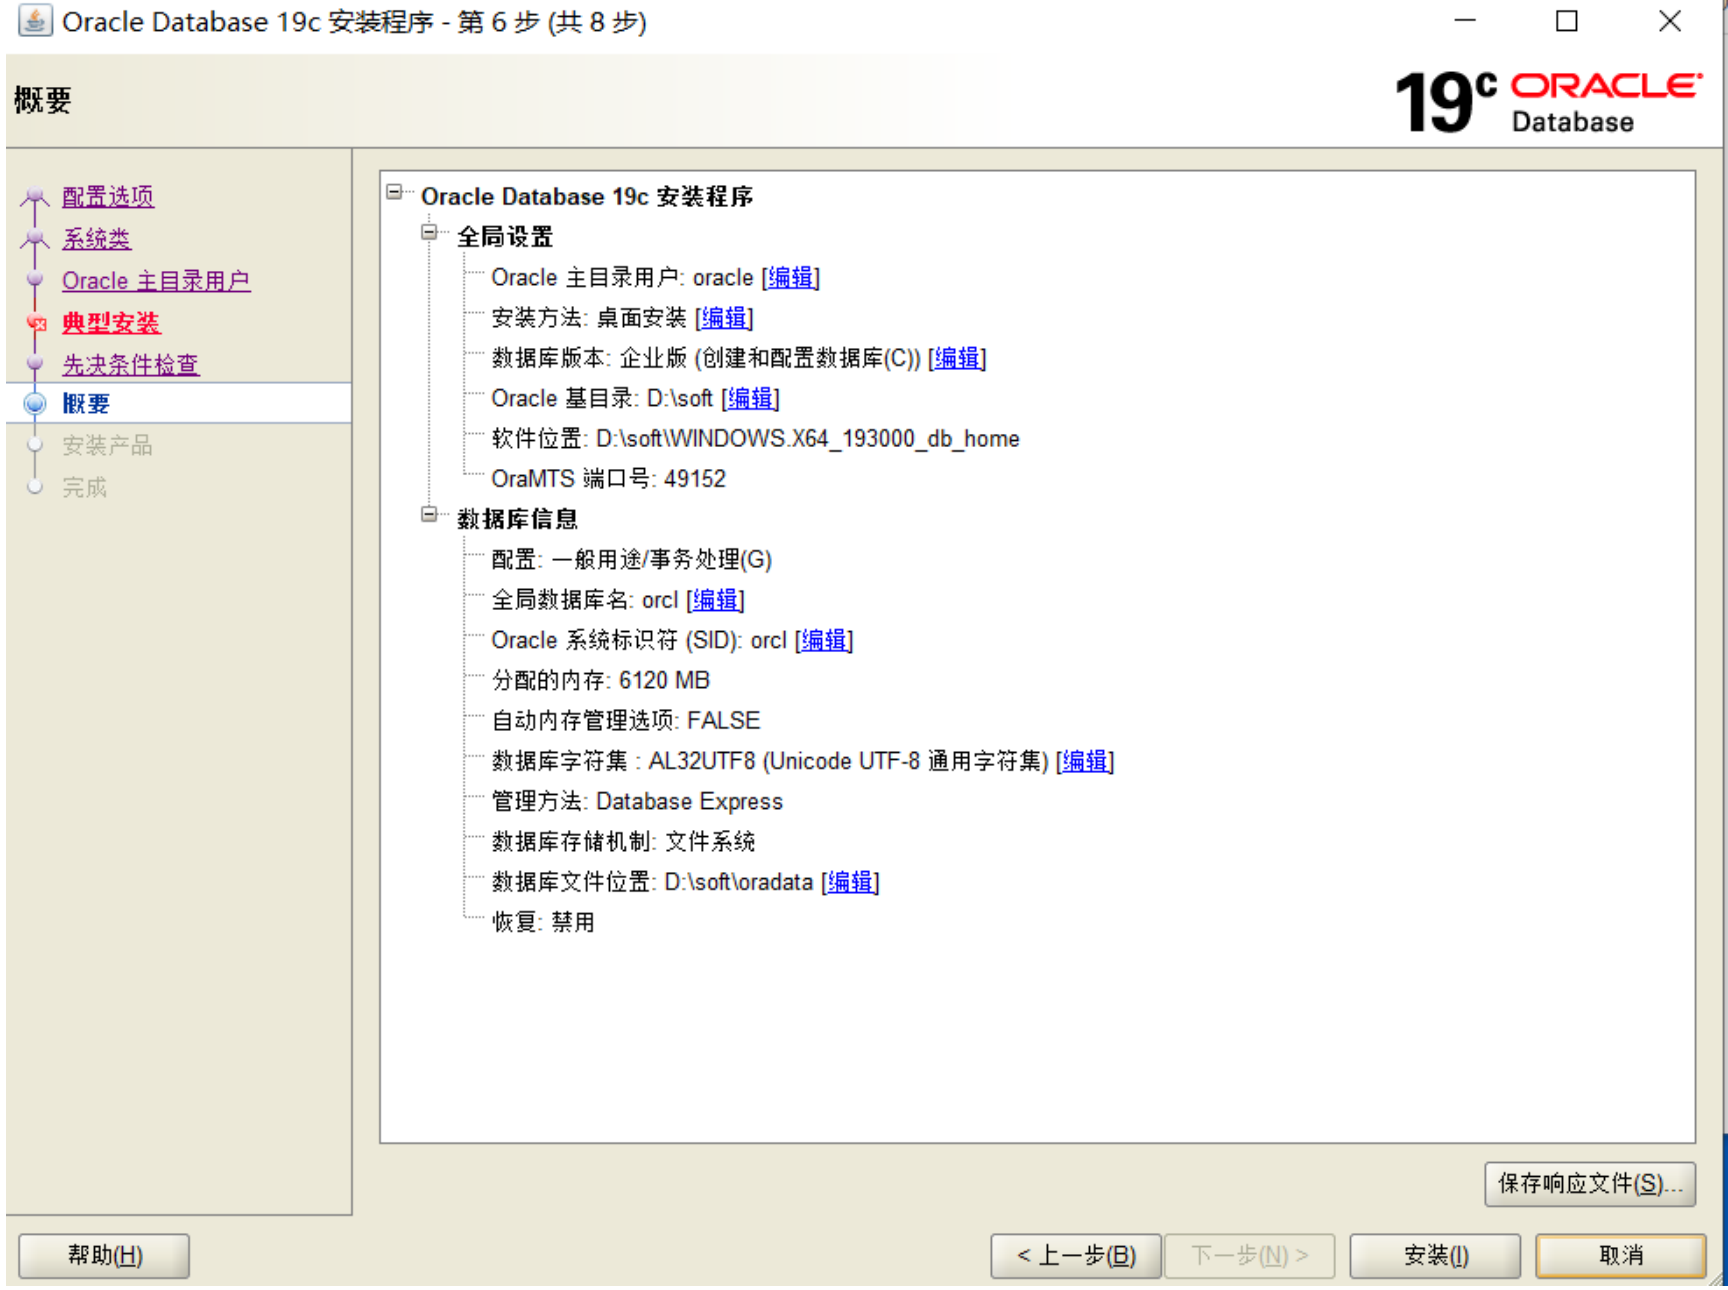The height and width of the screenshot is (1290, 1728).
Task: Select the 数据库信息 heading text
Action: coord(517,519)
